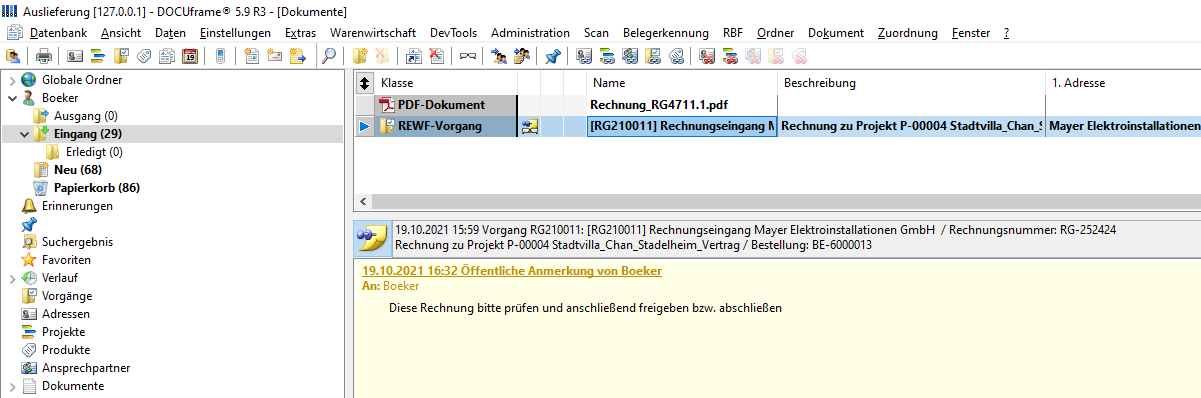Open Vorgänge in the sidebar
The image size is (1201, 398).
click(x=67, y=296)
